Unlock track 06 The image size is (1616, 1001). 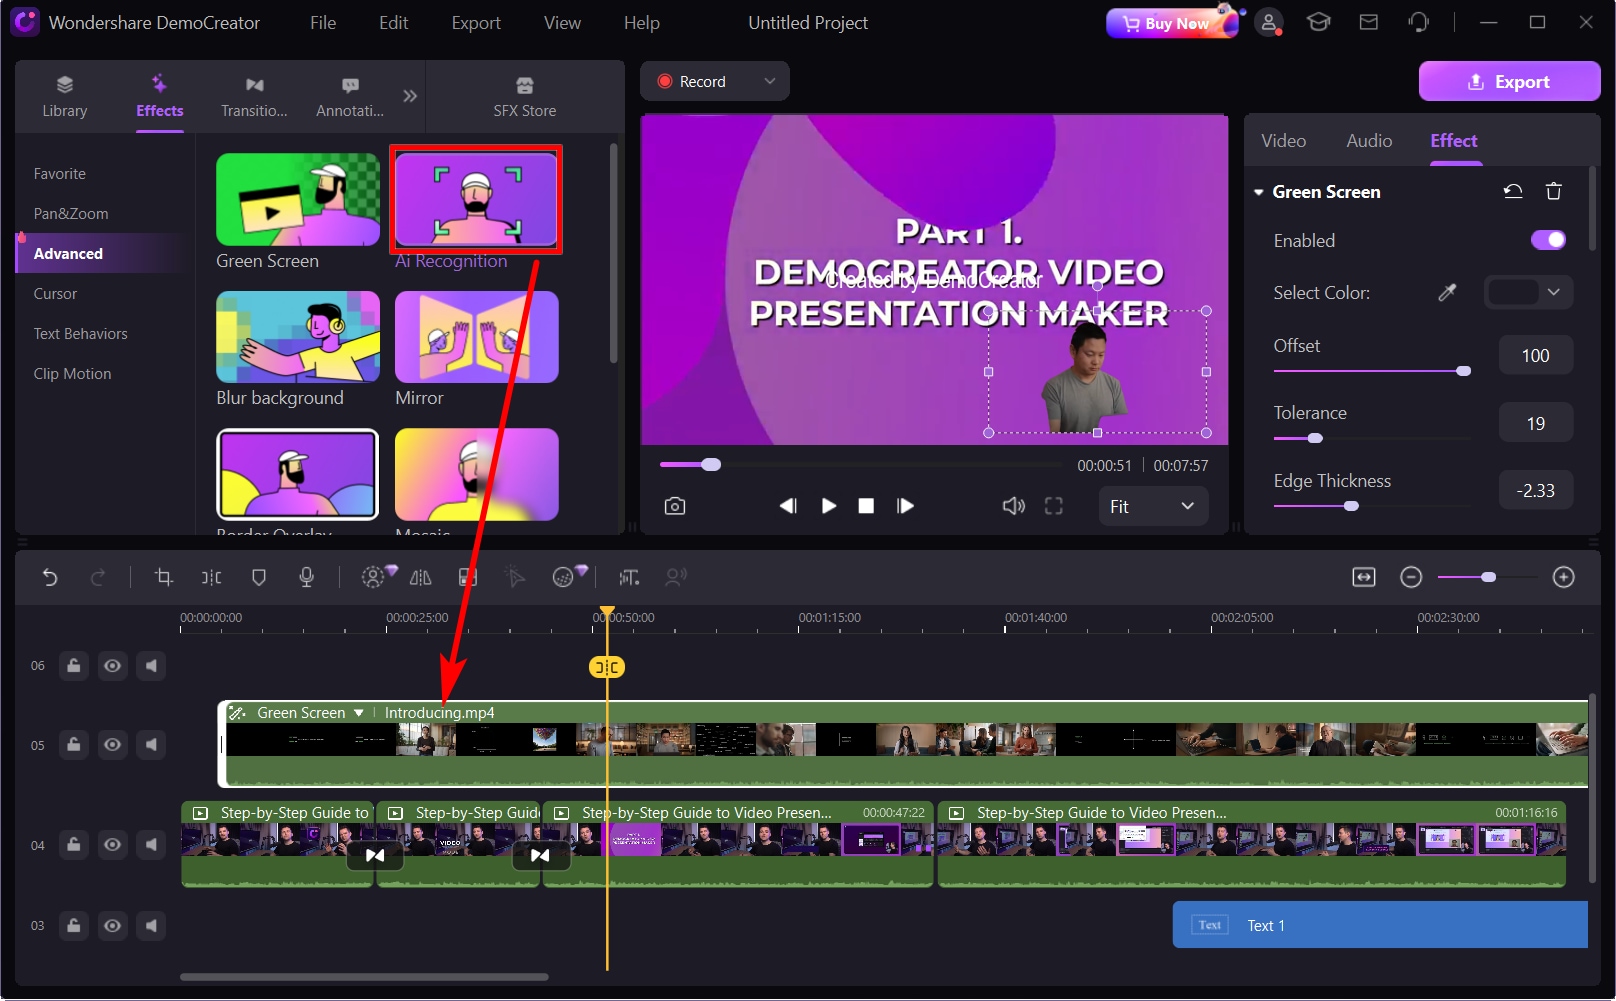(74, 666)
